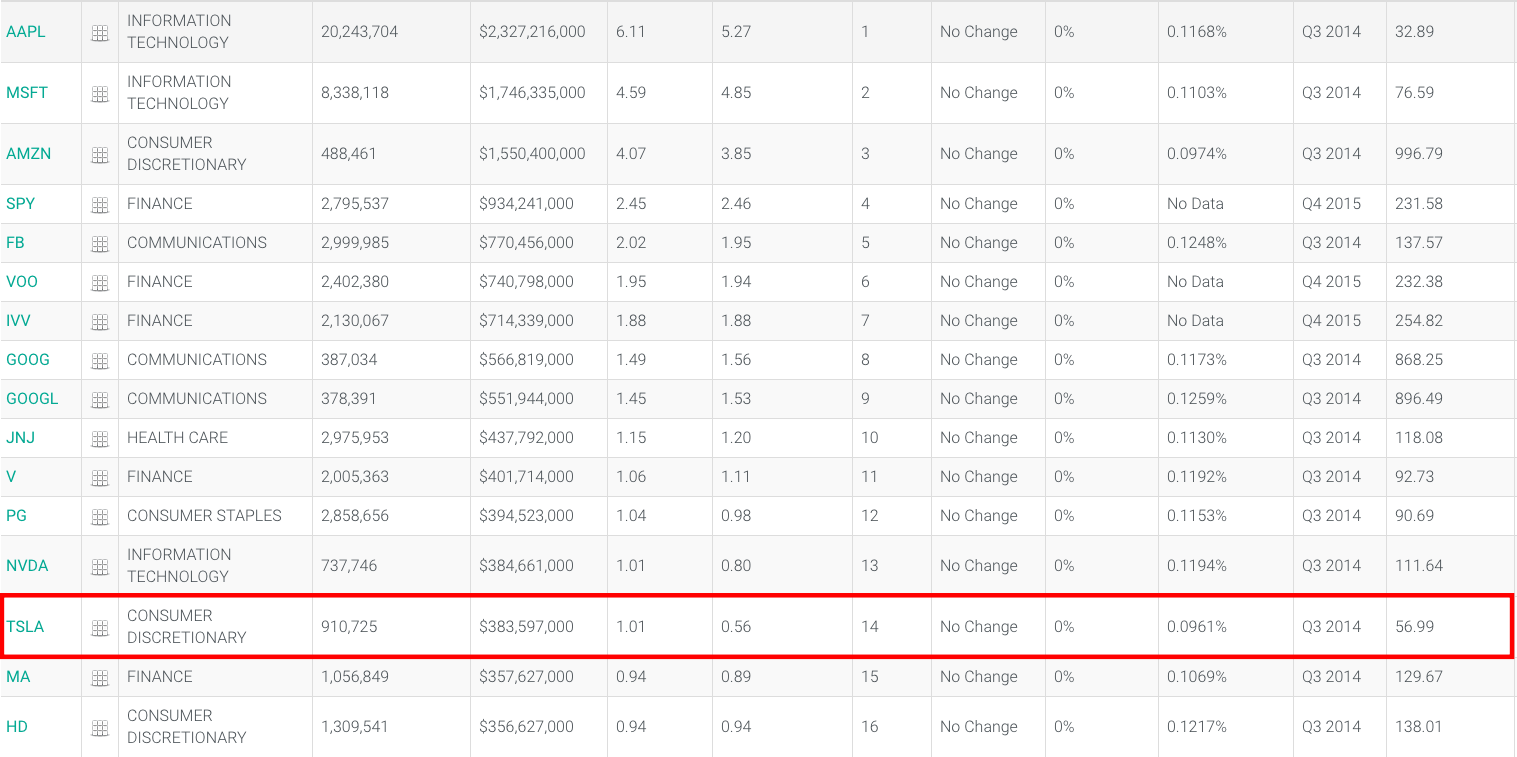Follow the JNJ ticker link

point(21,438)
